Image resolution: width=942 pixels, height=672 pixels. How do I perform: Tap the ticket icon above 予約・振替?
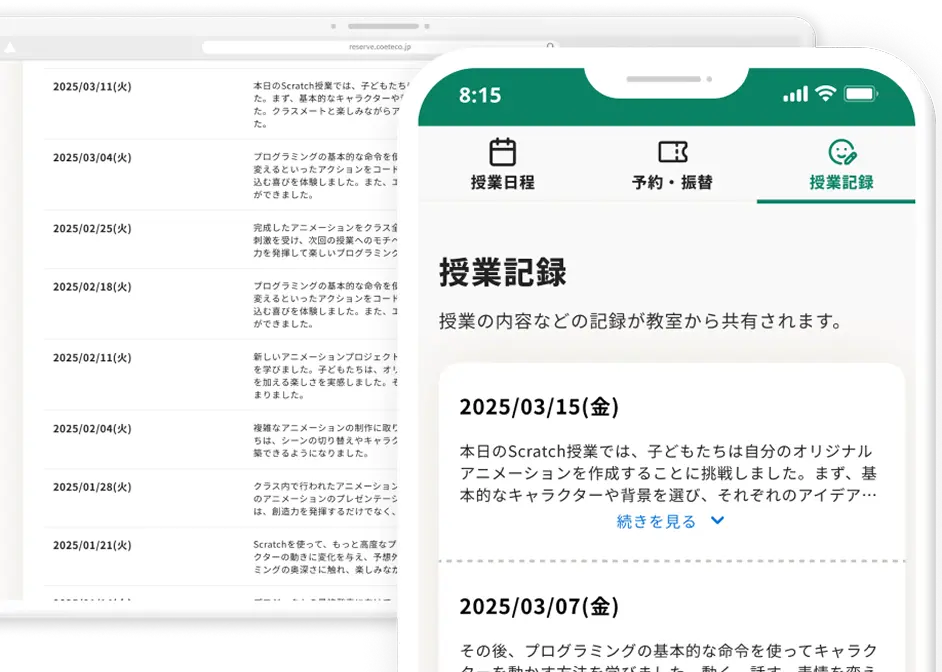pyautogui.click(x=673, y=152)
